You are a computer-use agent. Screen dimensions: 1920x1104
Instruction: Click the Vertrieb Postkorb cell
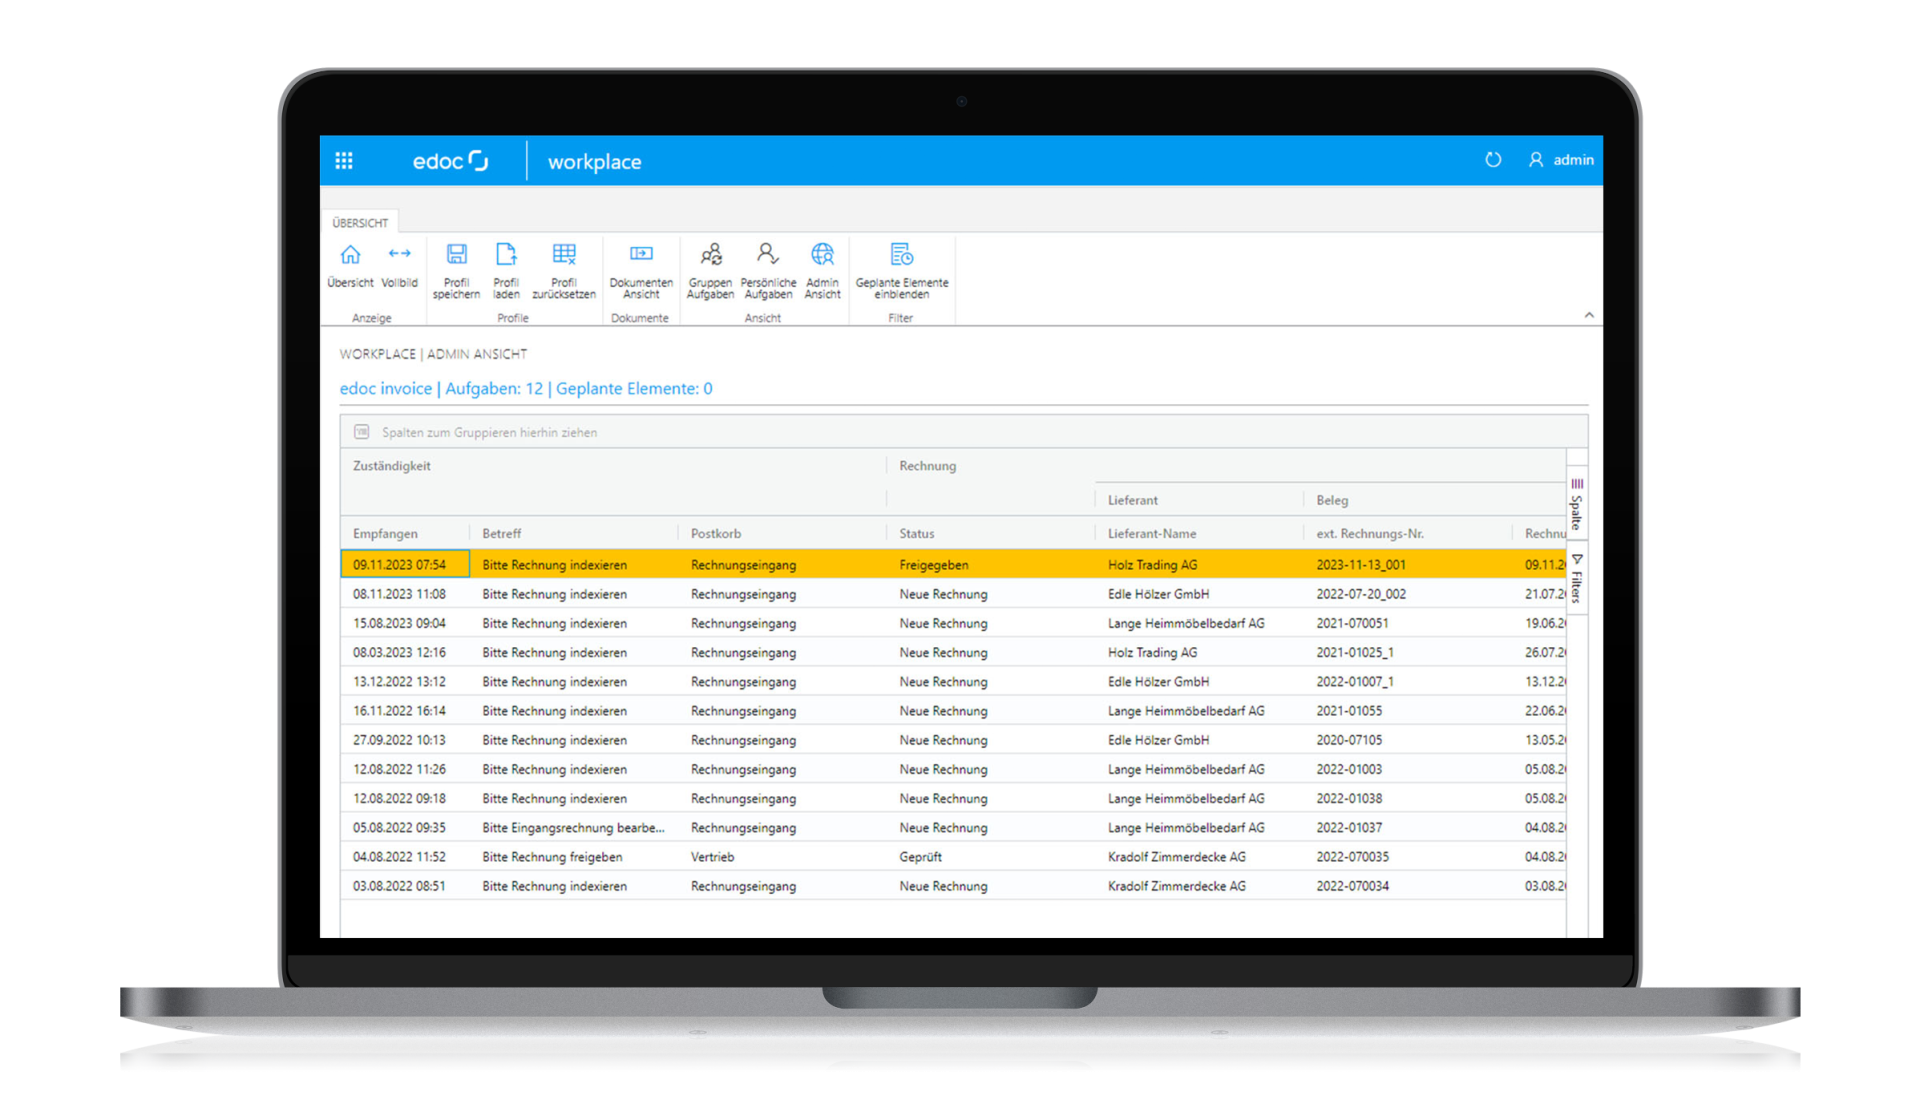point(782,857)
